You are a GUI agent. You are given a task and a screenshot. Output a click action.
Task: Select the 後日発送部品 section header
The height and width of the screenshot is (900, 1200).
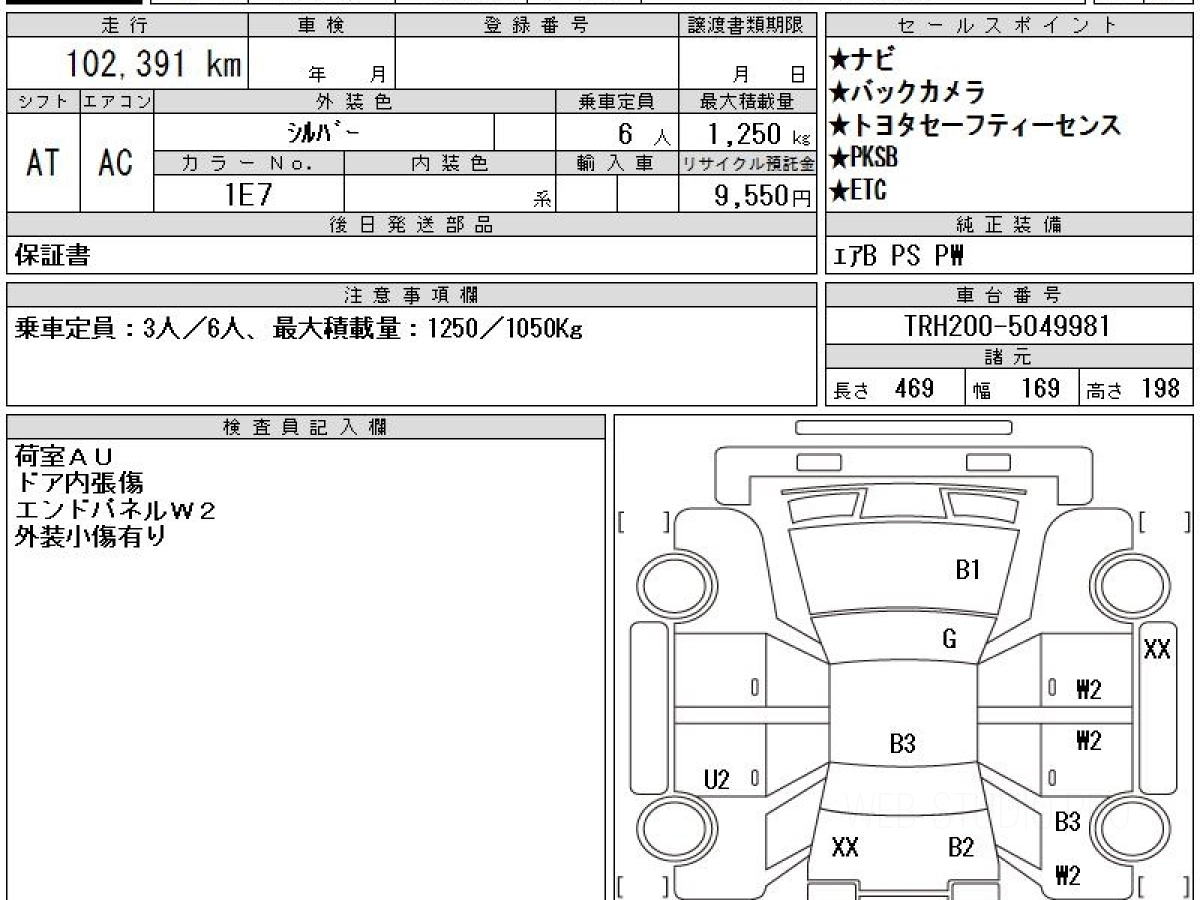pos(412,225)
